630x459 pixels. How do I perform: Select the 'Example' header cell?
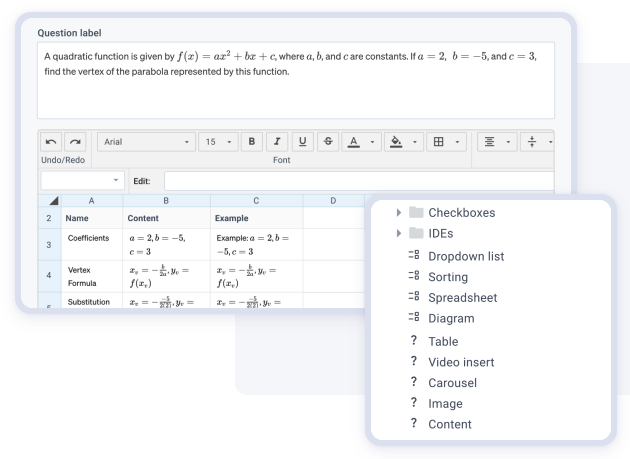[257, 218]
